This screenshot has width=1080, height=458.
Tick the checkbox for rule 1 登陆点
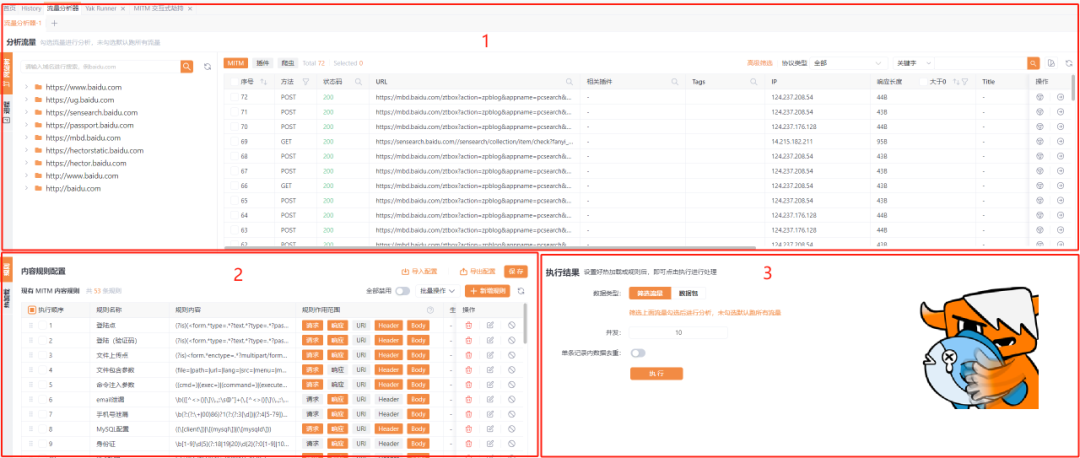tap(42, 325)
